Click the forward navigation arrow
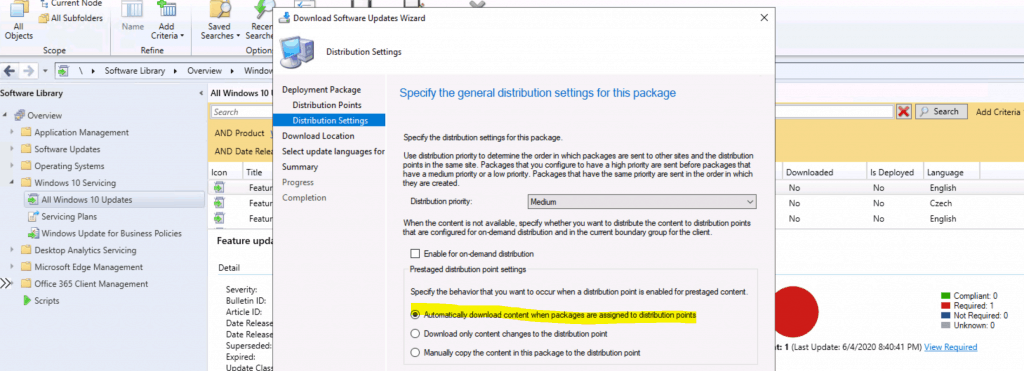 [28, 71]
